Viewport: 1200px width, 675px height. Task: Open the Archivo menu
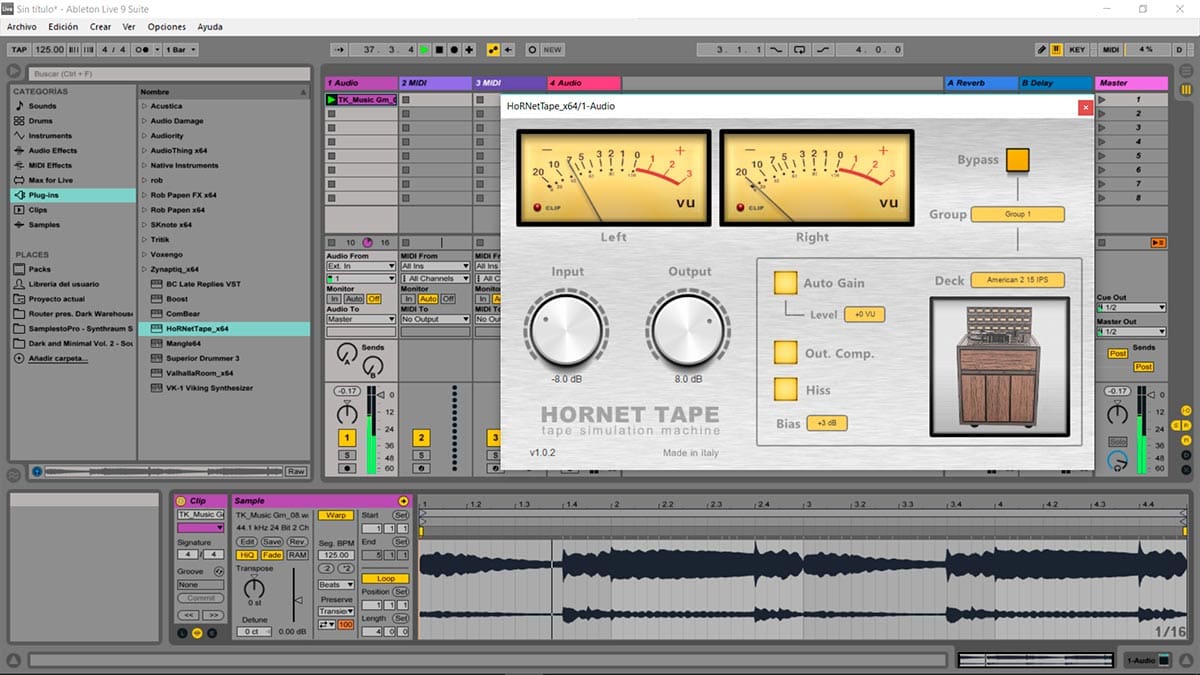point(21,27)
